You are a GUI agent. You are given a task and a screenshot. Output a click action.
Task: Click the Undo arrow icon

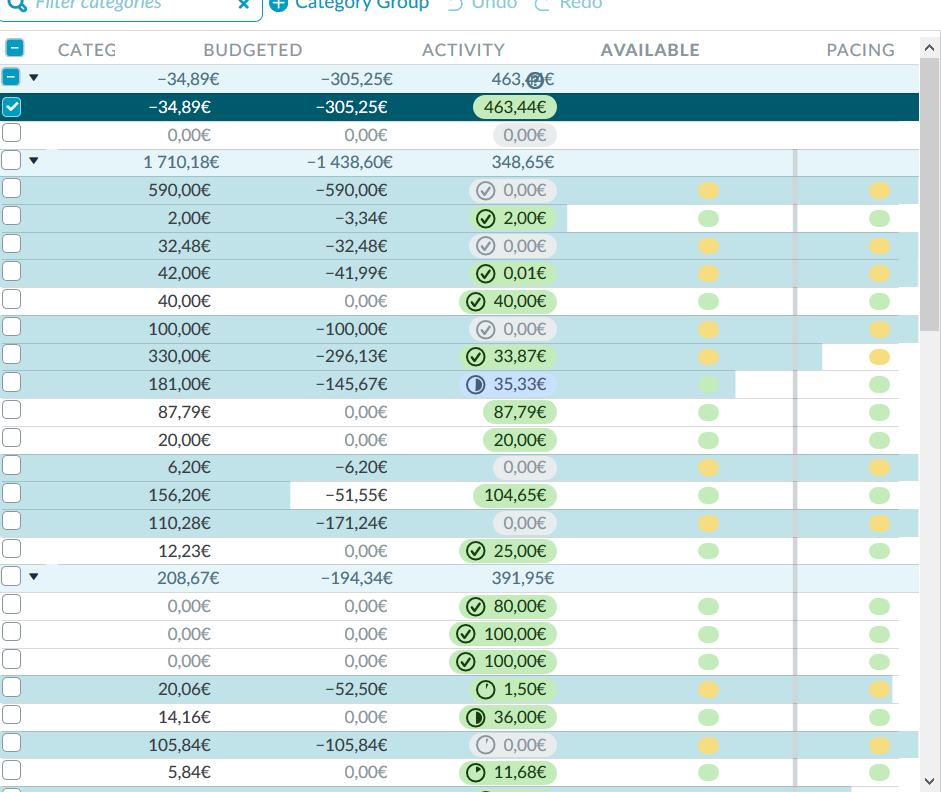(x=456, y=5)
